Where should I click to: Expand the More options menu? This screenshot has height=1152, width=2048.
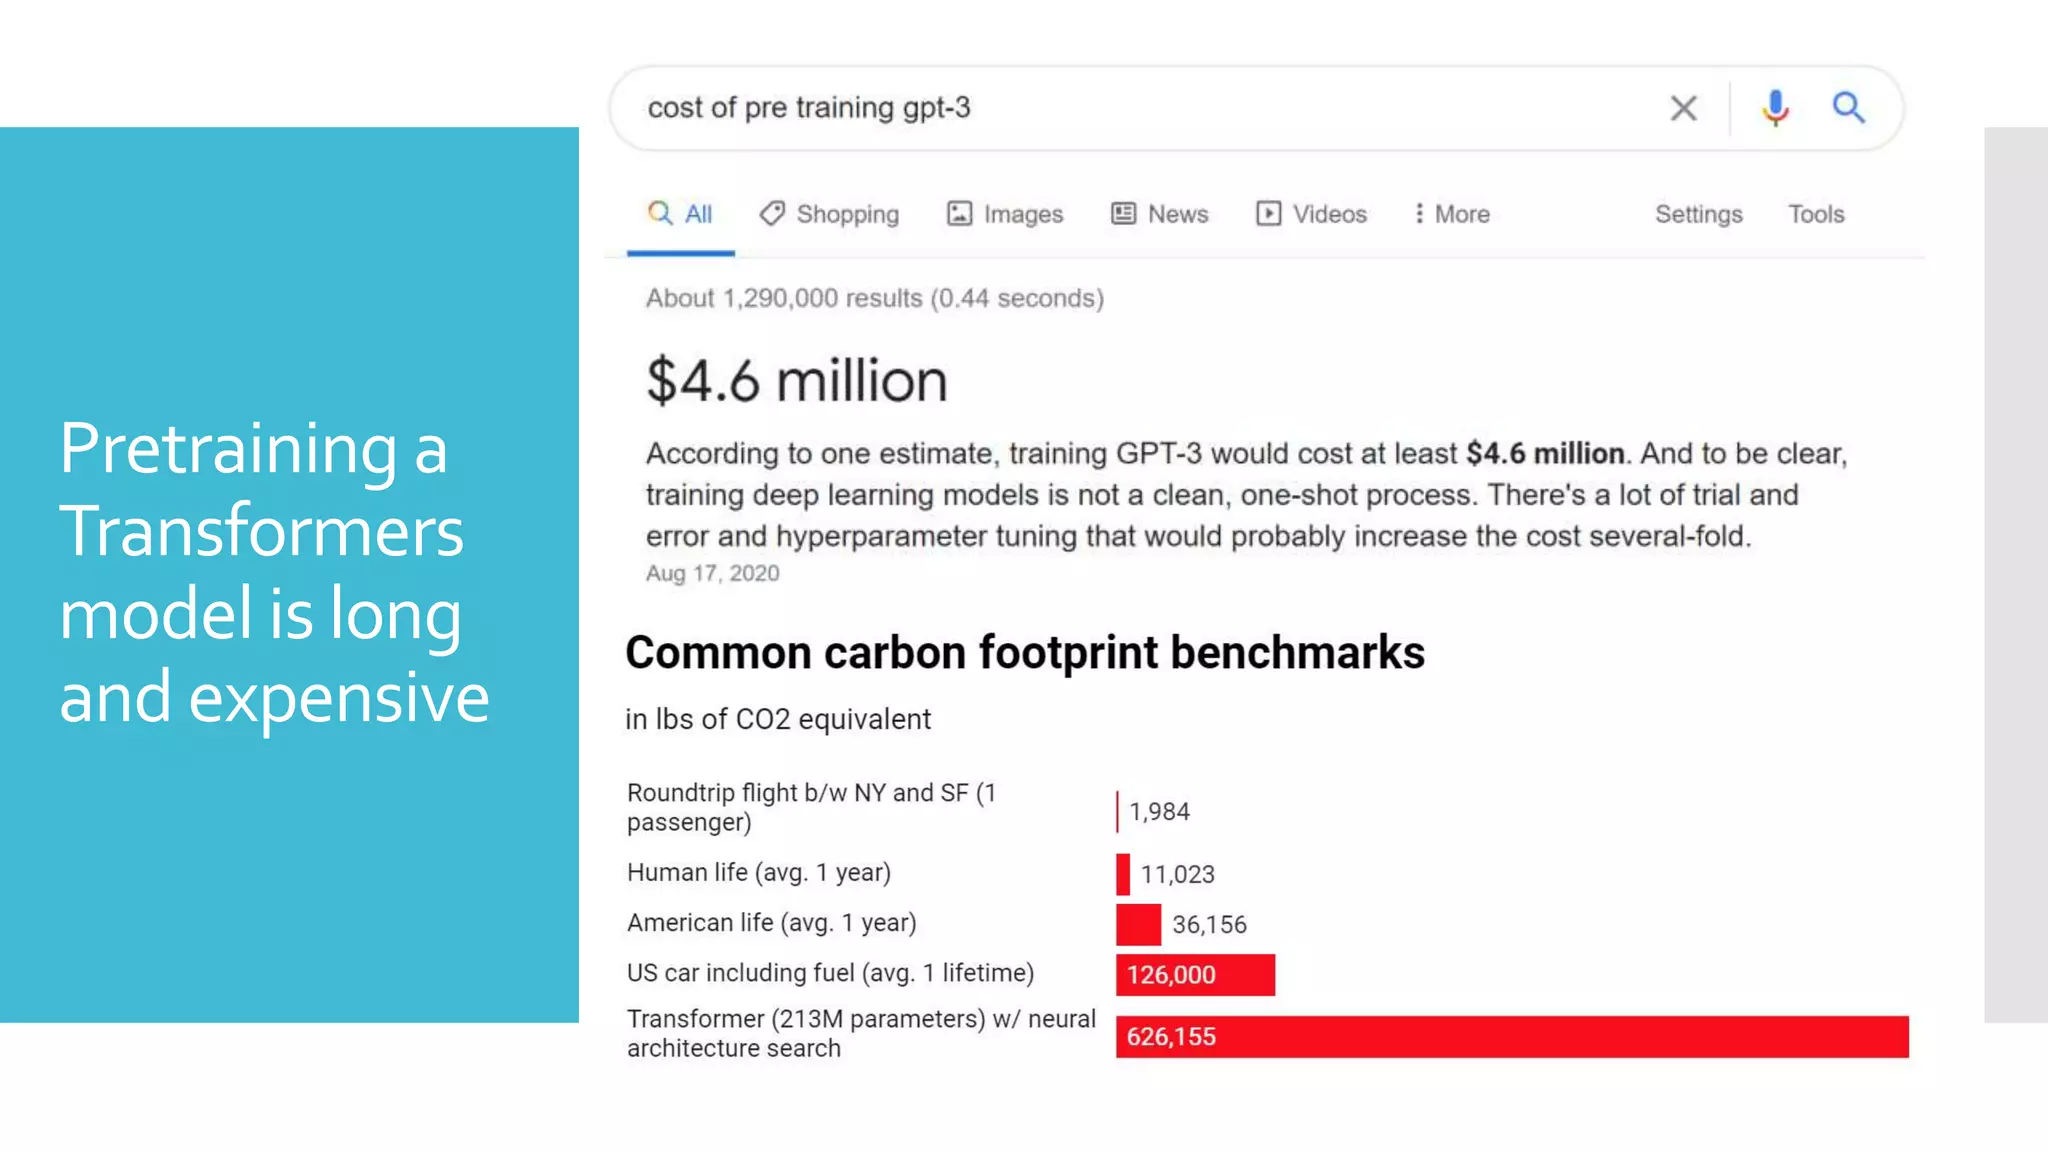coord(1452,214)
